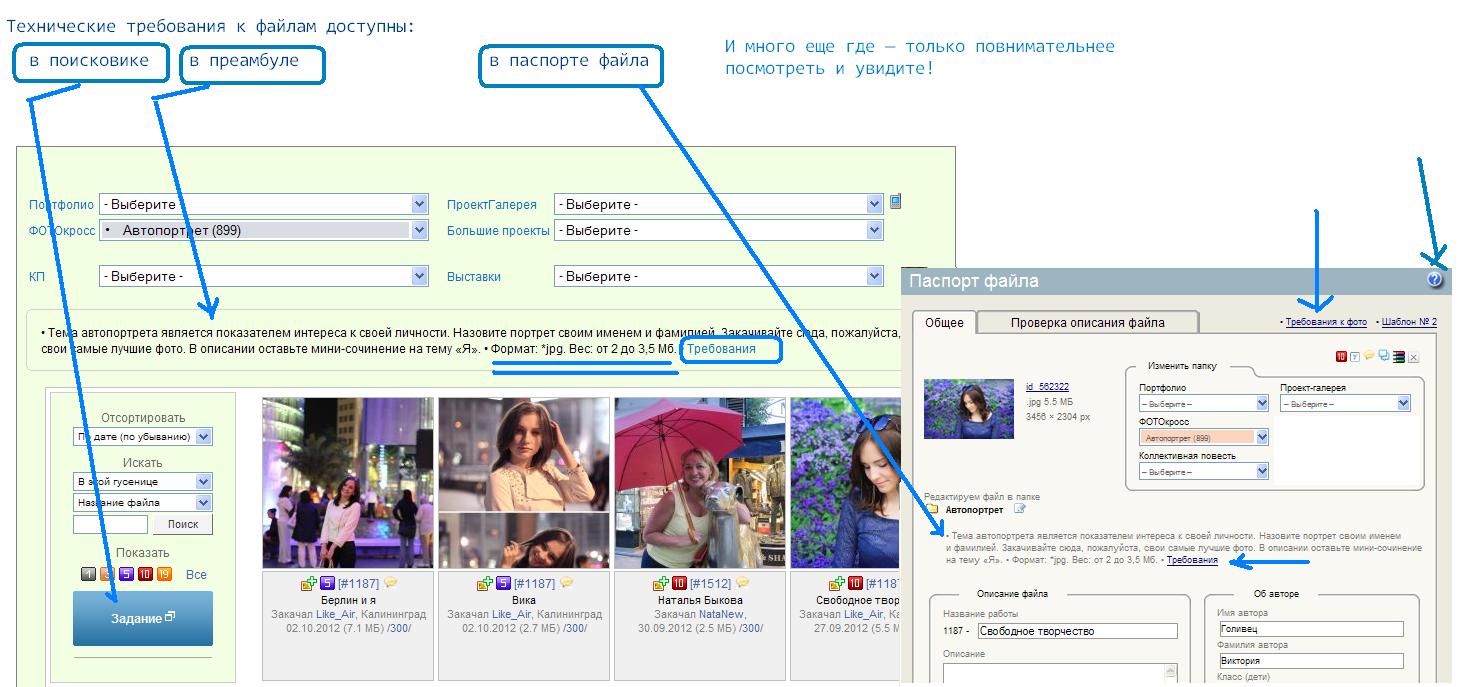The height and width of the screenshot is (687, 1460).
Task: Open the sort order По дате dropdown
Action: (143, 437)
